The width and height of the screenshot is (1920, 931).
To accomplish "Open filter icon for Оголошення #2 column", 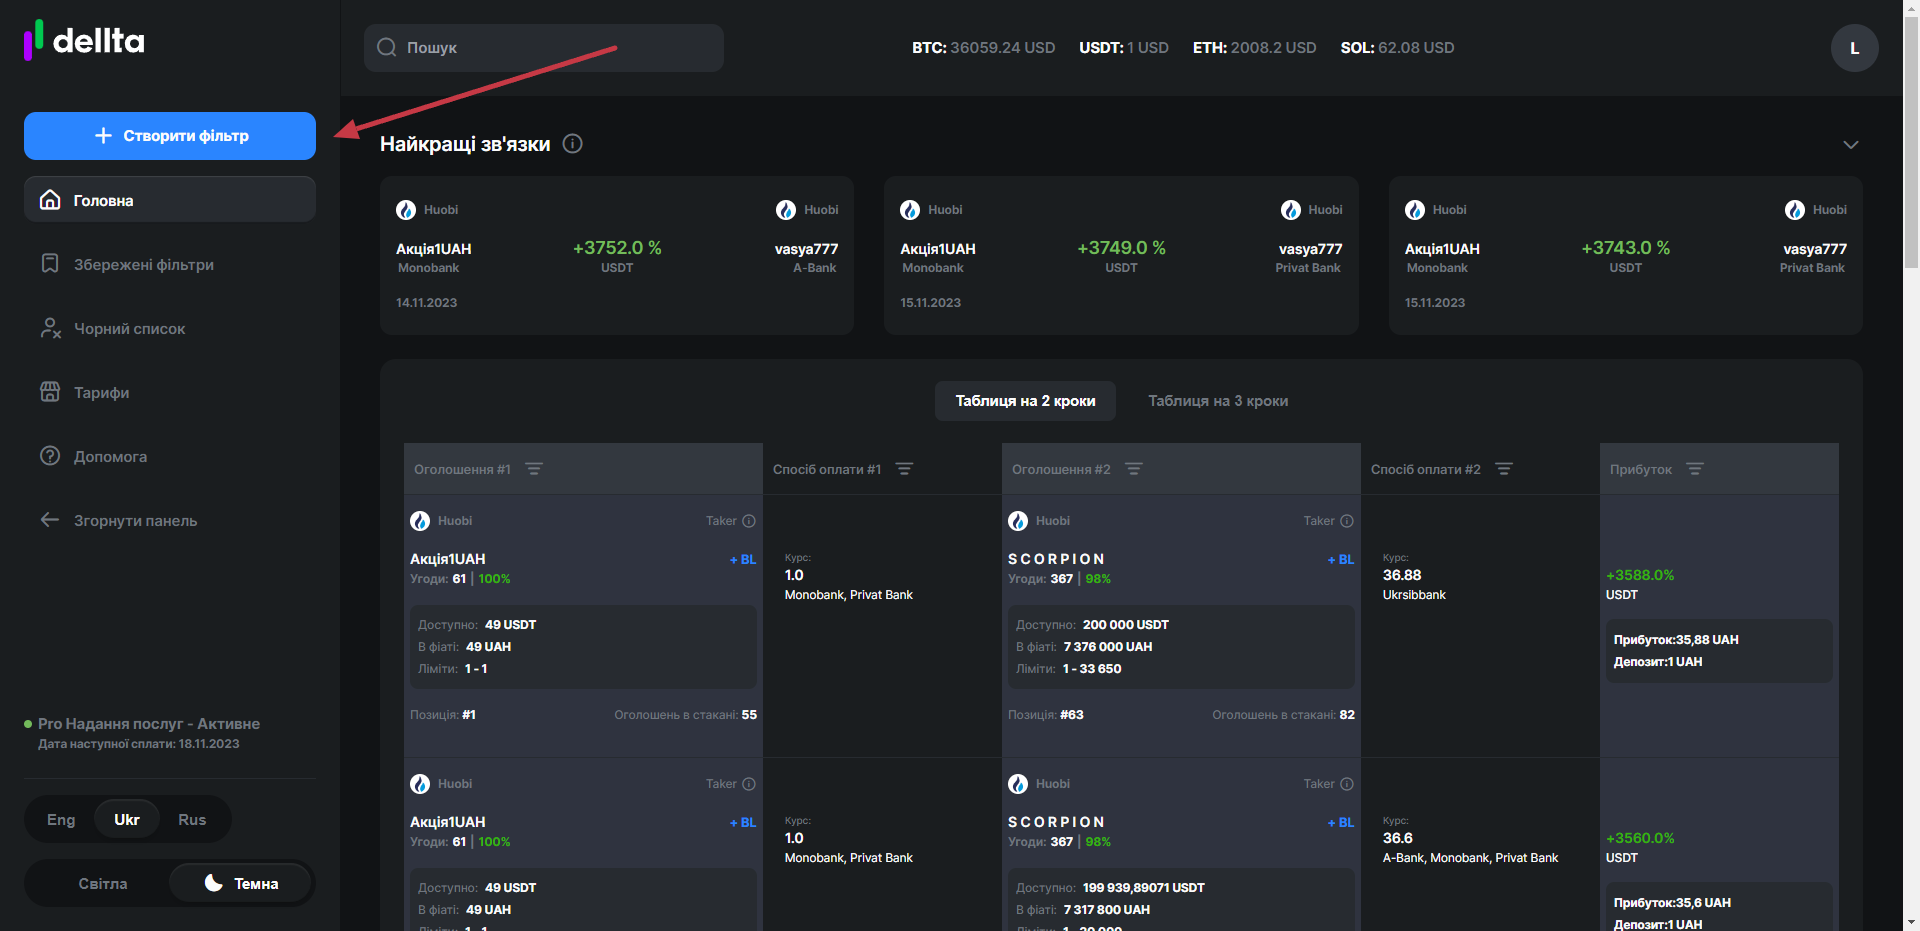I will coord(1133,469).
